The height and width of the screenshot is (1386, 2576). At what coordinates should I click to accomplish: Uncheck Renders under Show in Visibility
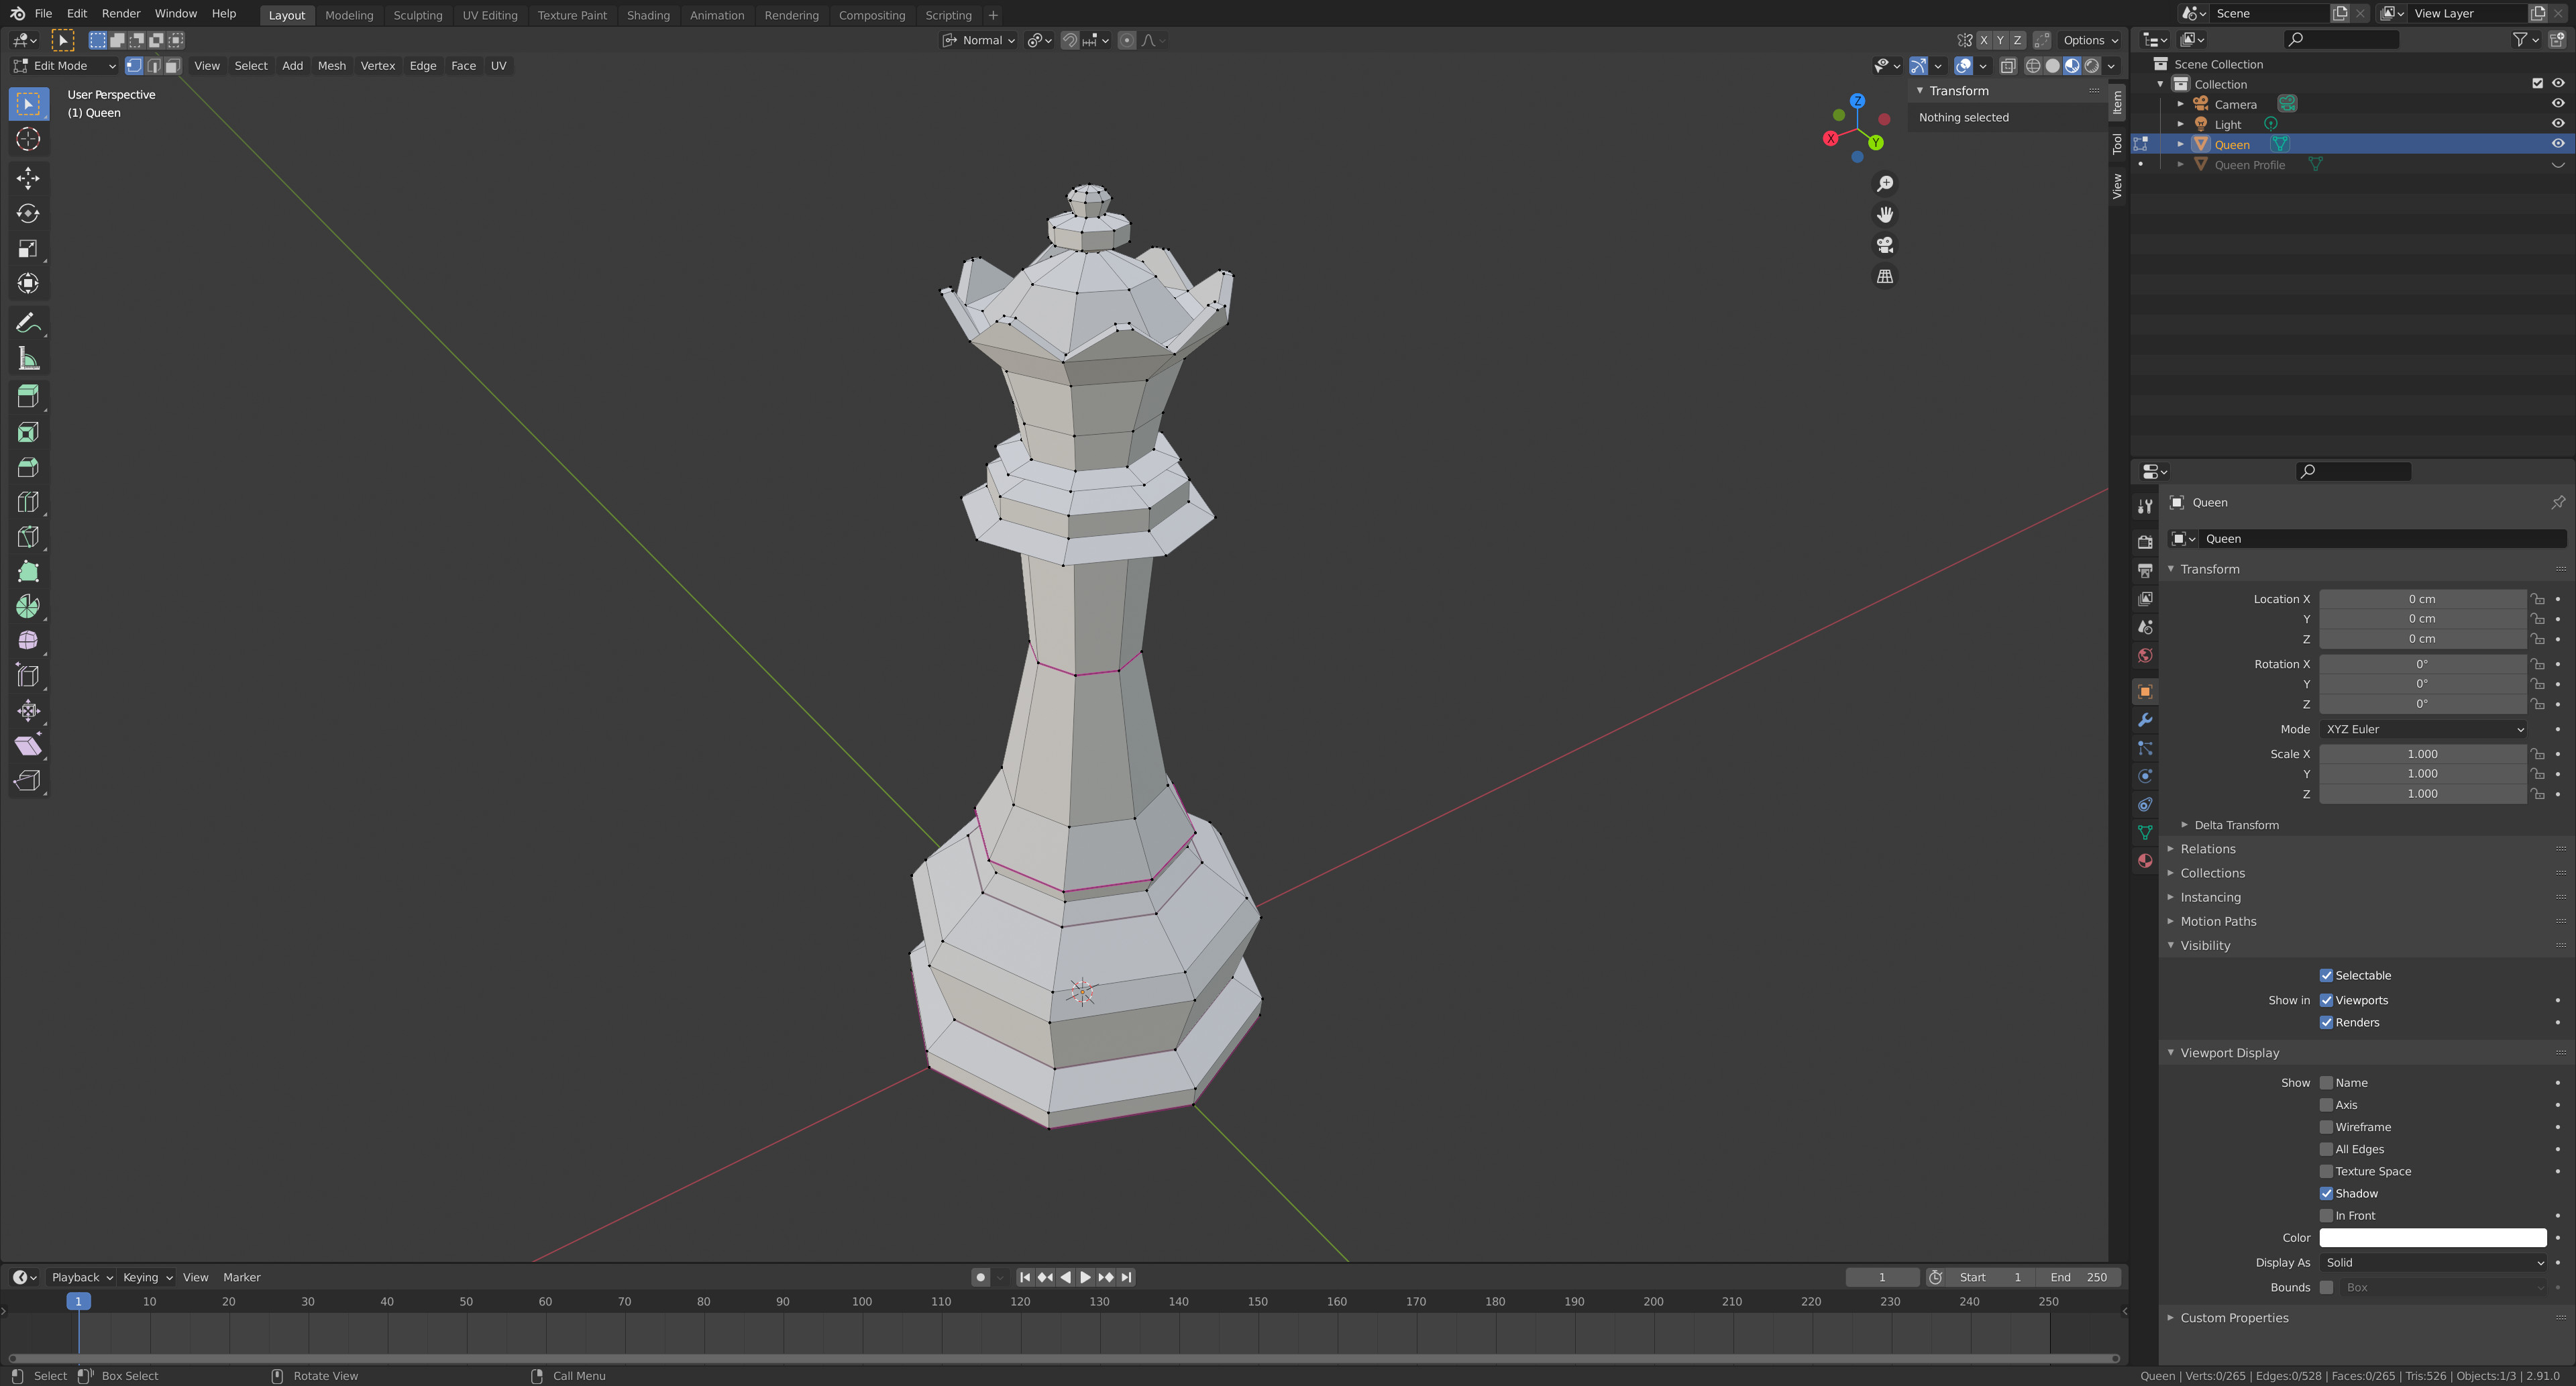pyautogui.click(x=2327, y=1022)
